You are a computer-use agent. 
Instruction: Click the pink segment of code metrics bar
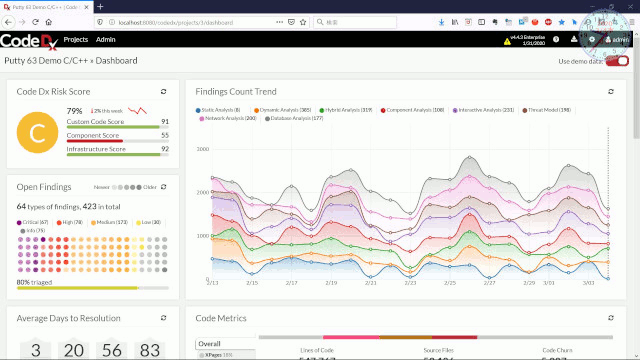point(351,337)
